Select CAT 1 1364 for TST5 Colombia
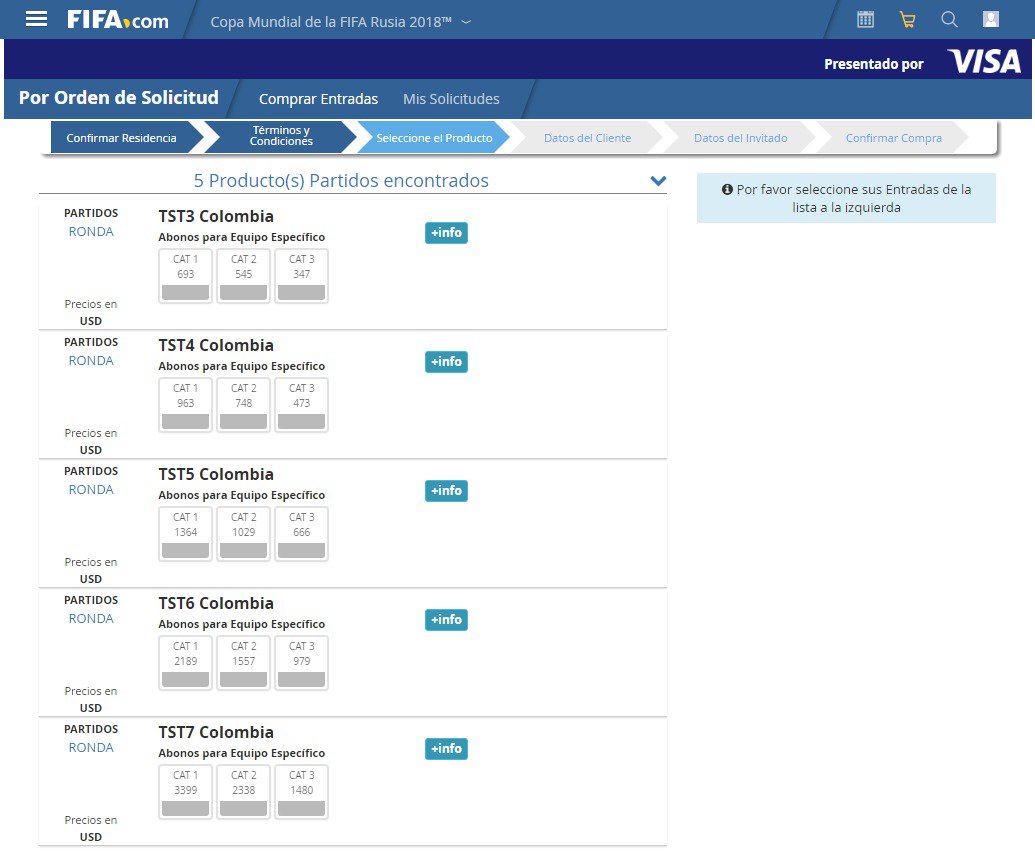 point(185,534)
